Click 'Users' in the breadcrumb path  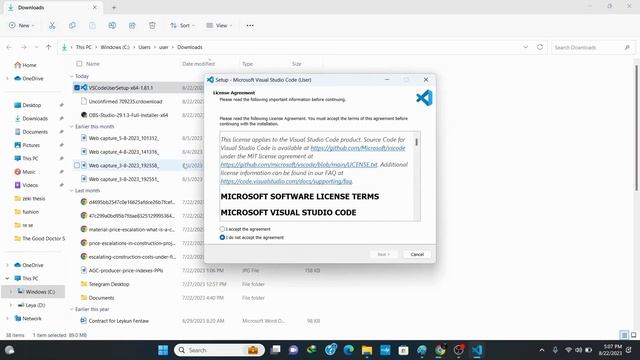144,47
